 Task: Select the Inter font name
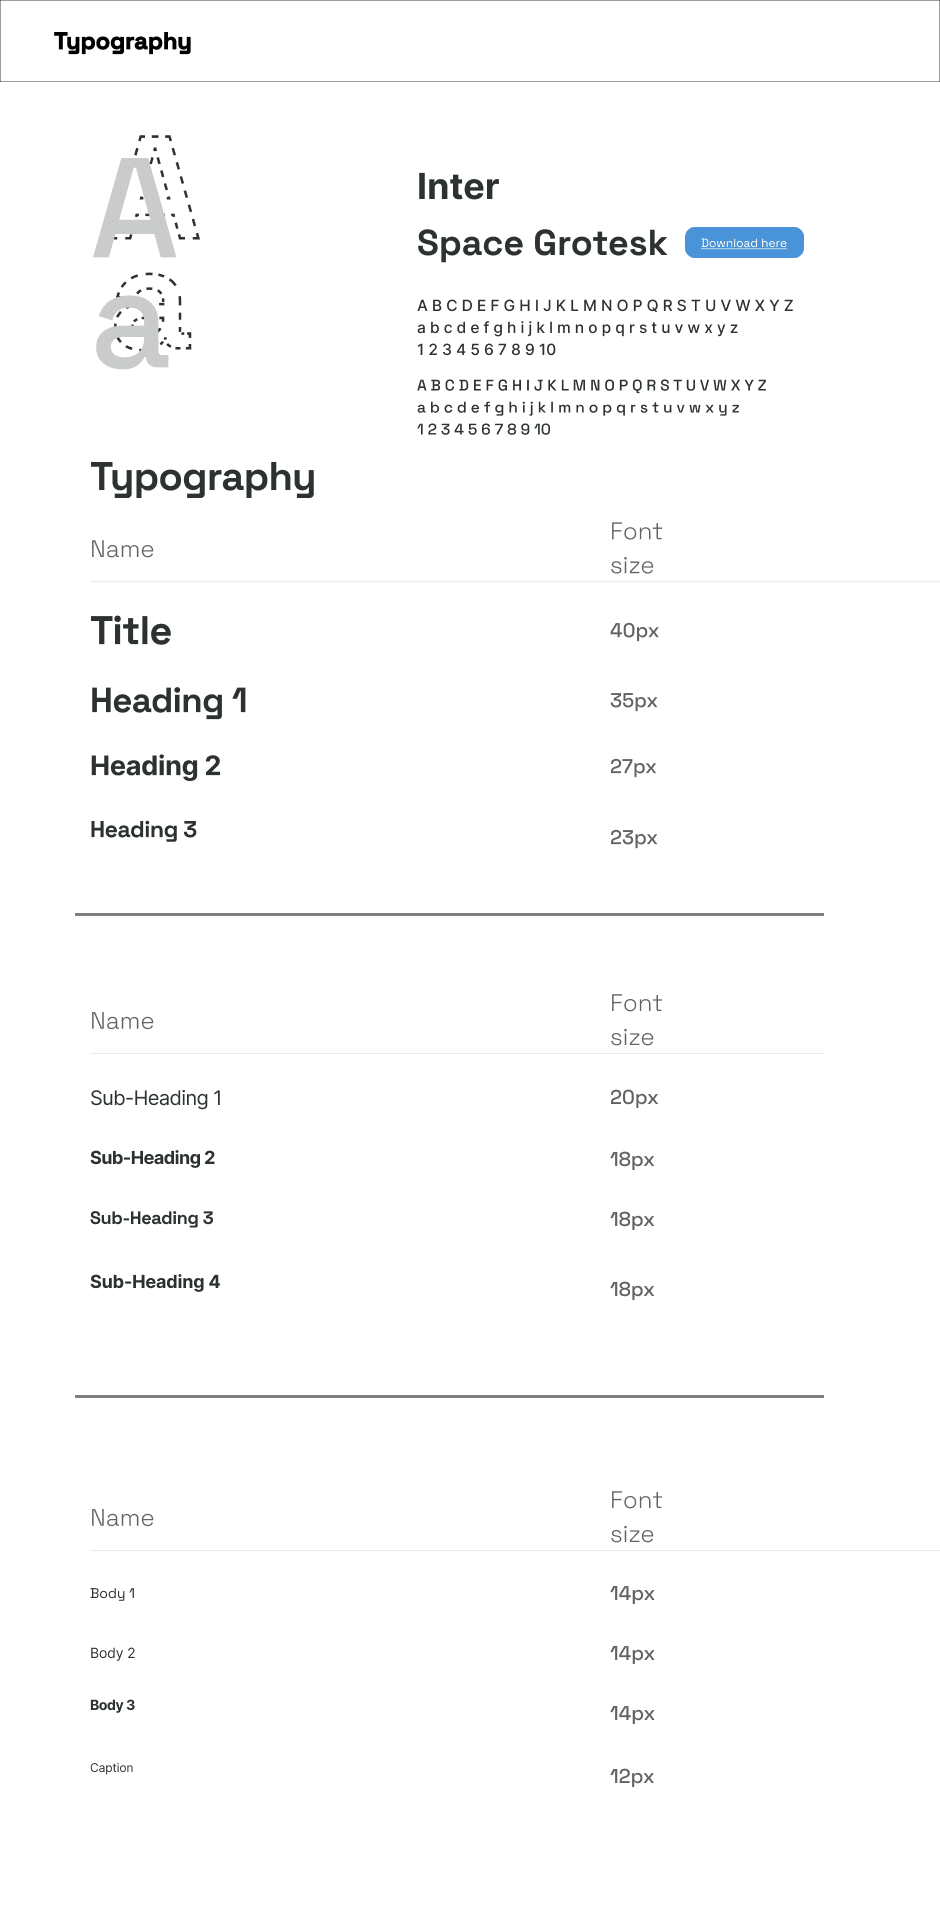(x=458, y=187)
